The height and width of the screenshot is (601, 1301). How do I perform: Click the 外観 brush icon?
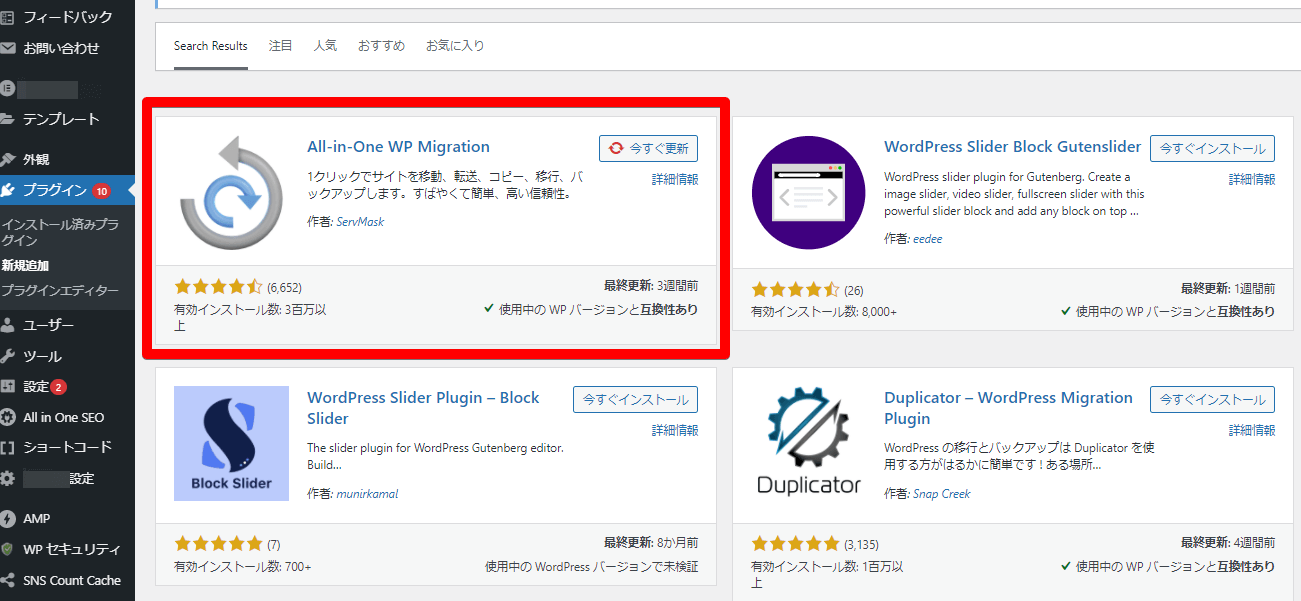pos(8,159)
